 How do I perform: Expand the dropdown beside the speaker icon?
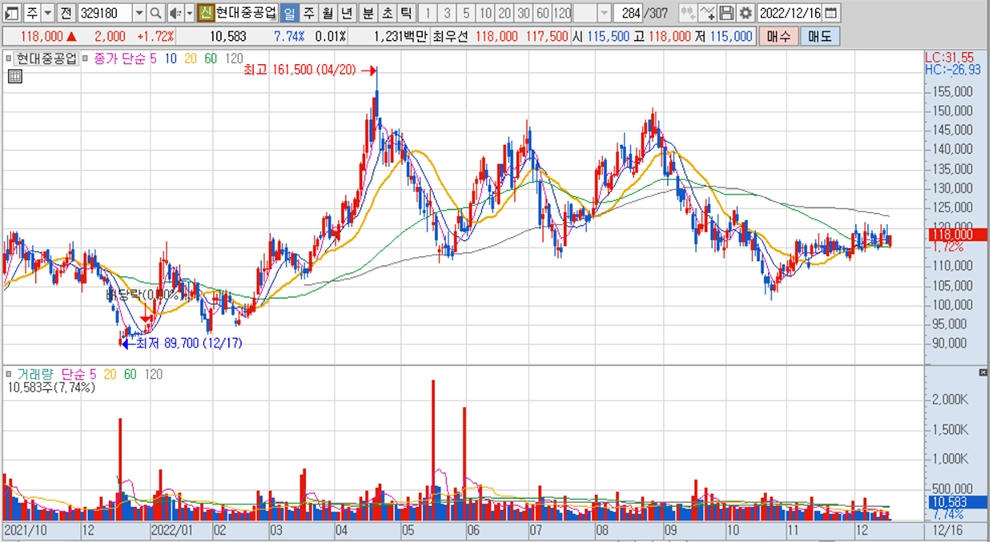point(188,13)
